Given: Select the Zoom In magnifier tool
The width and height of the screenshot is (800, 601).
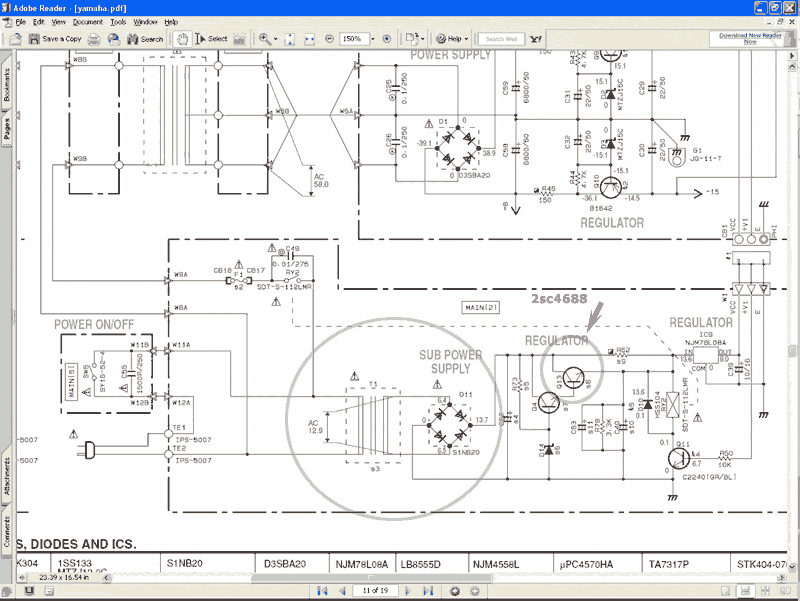Looking at the screenshot, I should click(265, 39).
